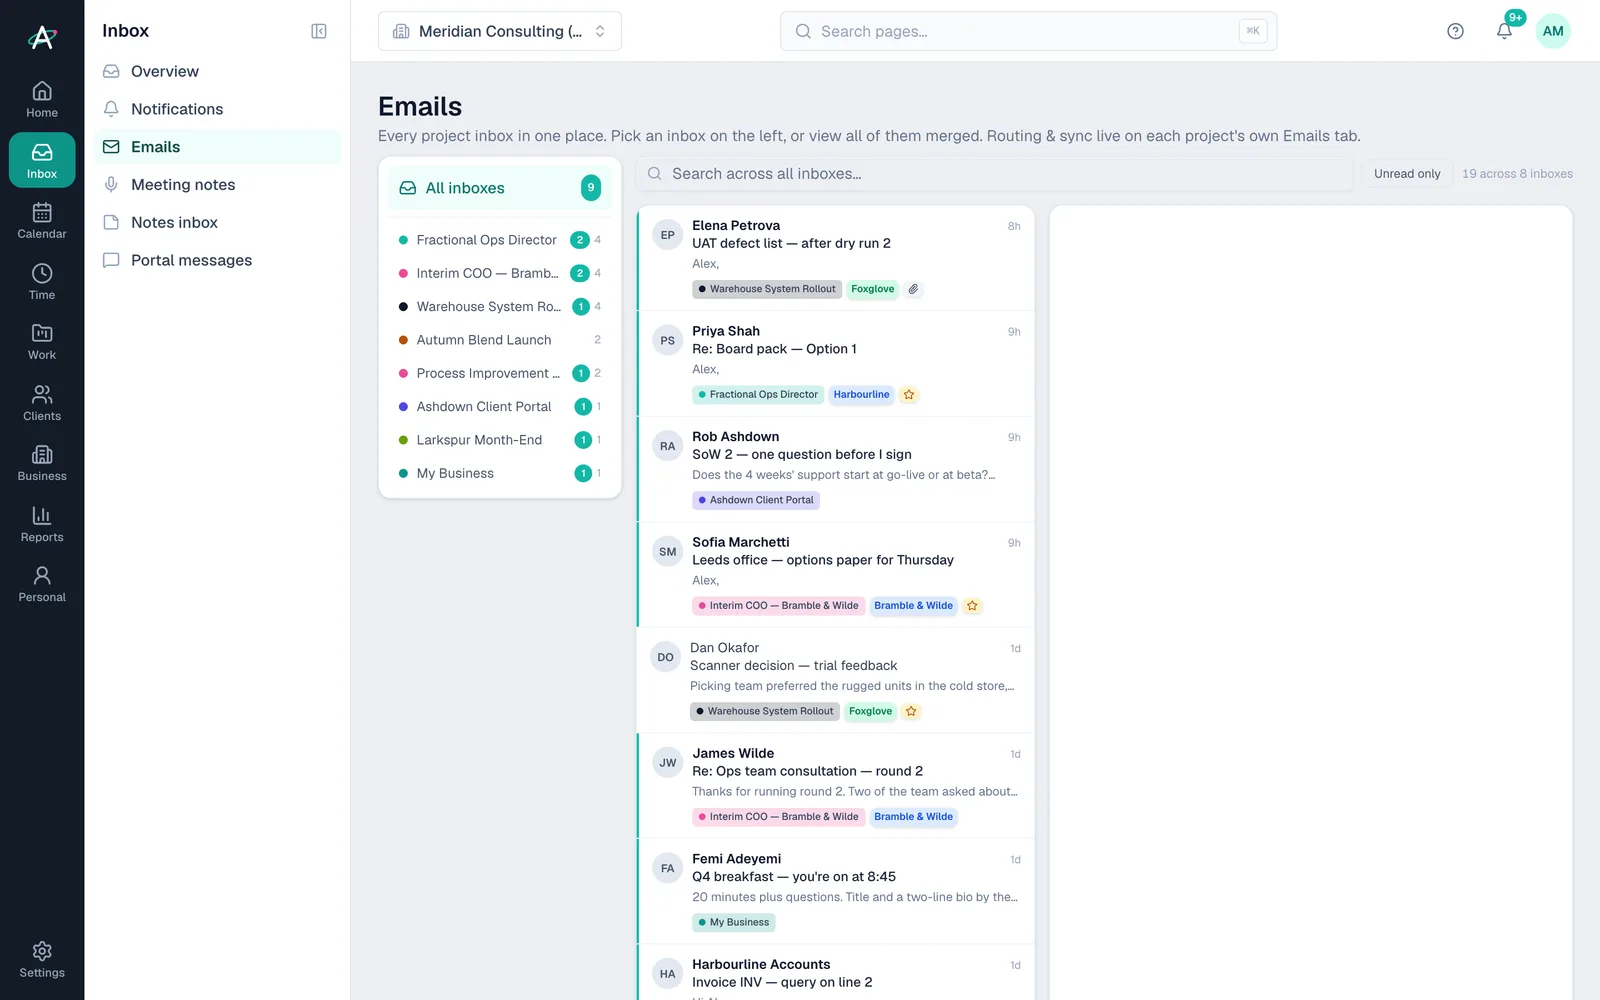Open Overview in Inbox menu

(x=217, y=71)
